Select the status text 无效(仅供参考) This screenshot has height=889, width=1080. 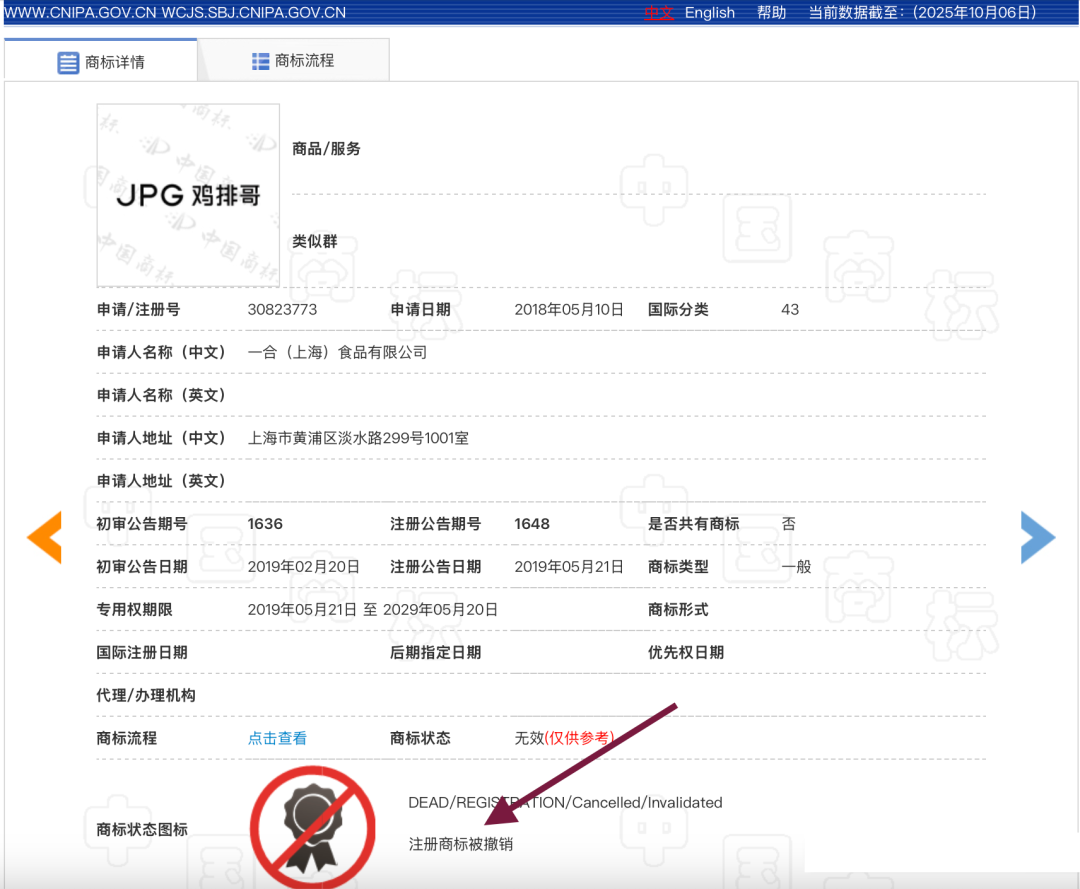pos(564,738)
